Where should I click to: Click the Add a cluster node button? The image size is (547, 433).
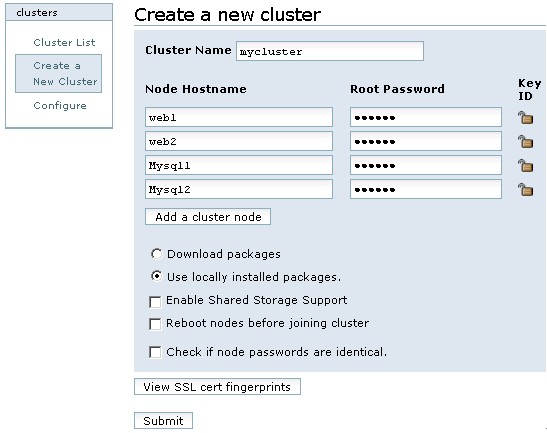208,217
